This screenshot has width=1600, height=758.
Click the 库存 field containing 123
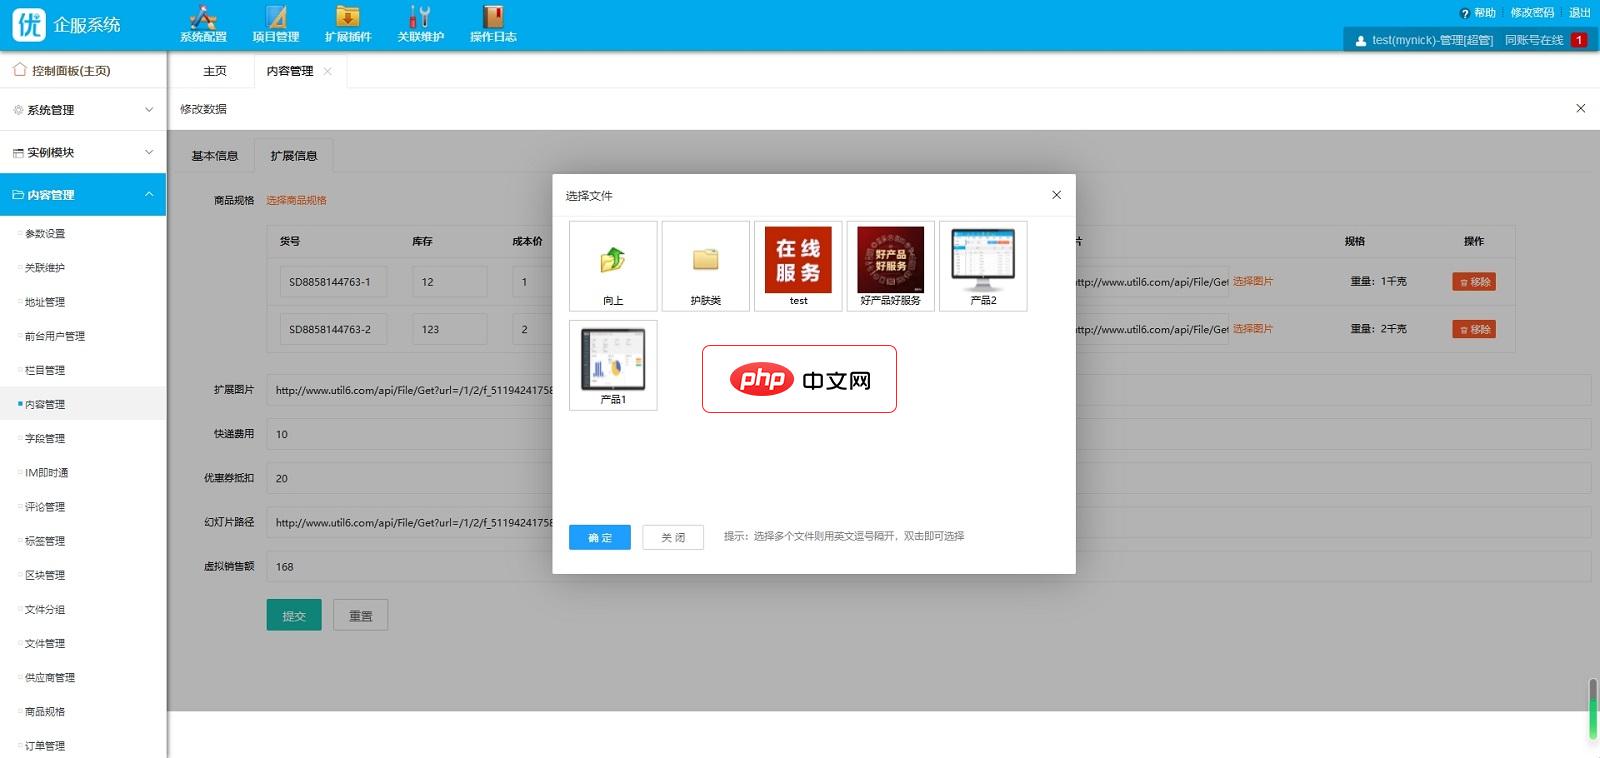pos(450,329)
